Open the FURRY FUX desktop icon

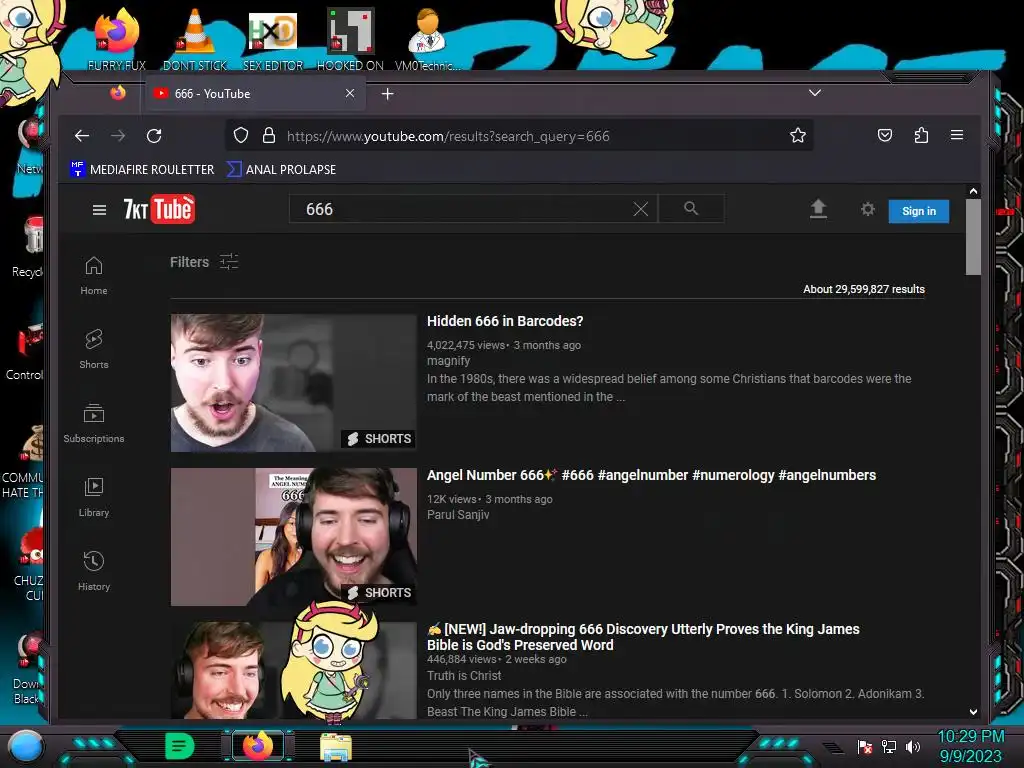click(x=117, y=39)
